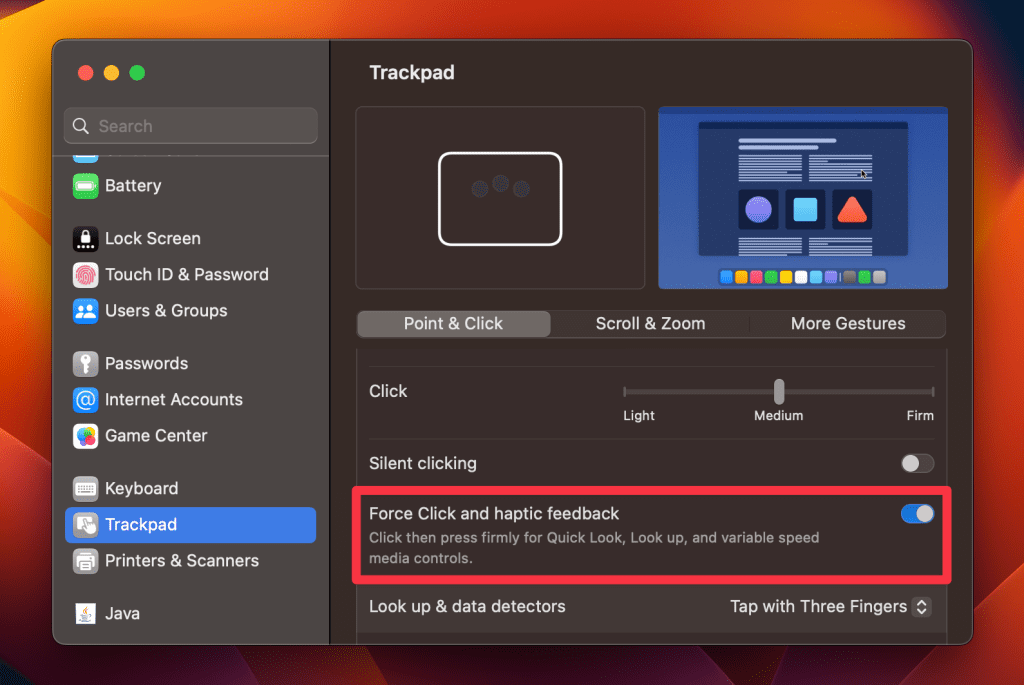Click the Search field in sidebar

click(x=190, y=127)
